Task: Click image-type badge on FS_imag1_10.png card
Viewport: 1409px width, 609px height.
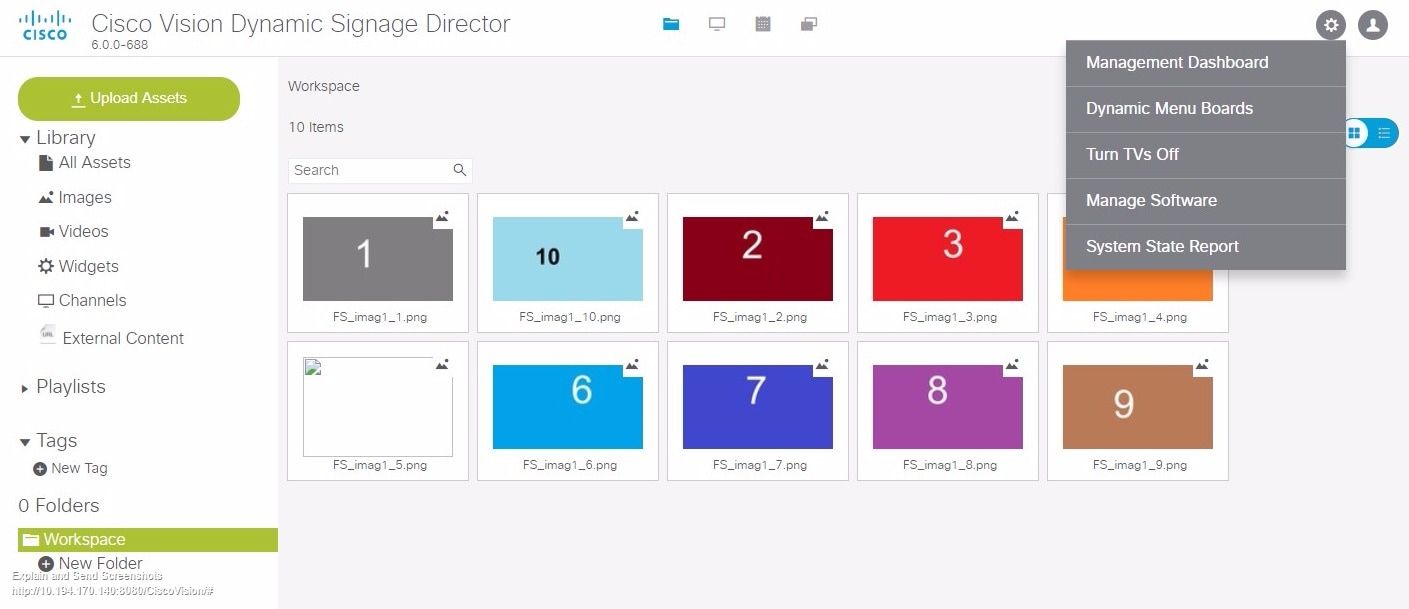Action: point(632,217)
